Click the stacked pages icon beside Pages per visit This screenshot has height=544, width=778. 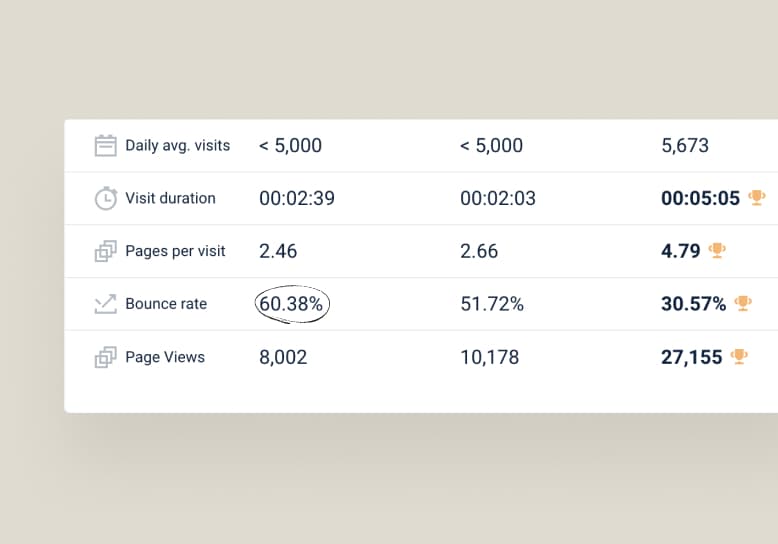click(x=105, y=251)
